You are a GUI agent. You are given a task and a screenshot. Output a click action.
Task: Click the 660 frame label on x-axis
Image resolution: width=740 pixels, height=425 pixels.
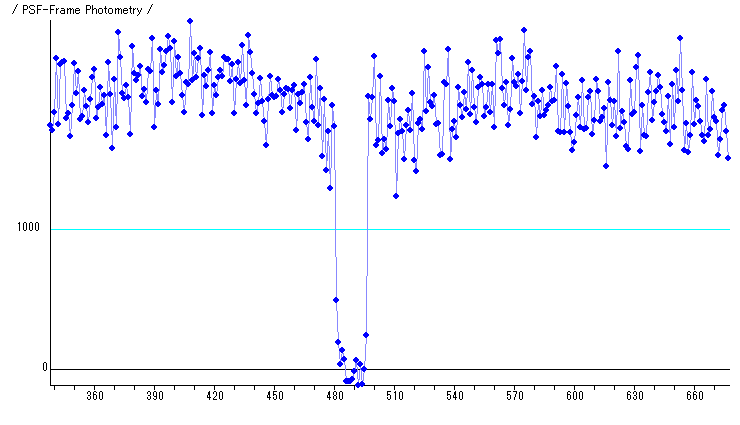[x=695, y=397]
